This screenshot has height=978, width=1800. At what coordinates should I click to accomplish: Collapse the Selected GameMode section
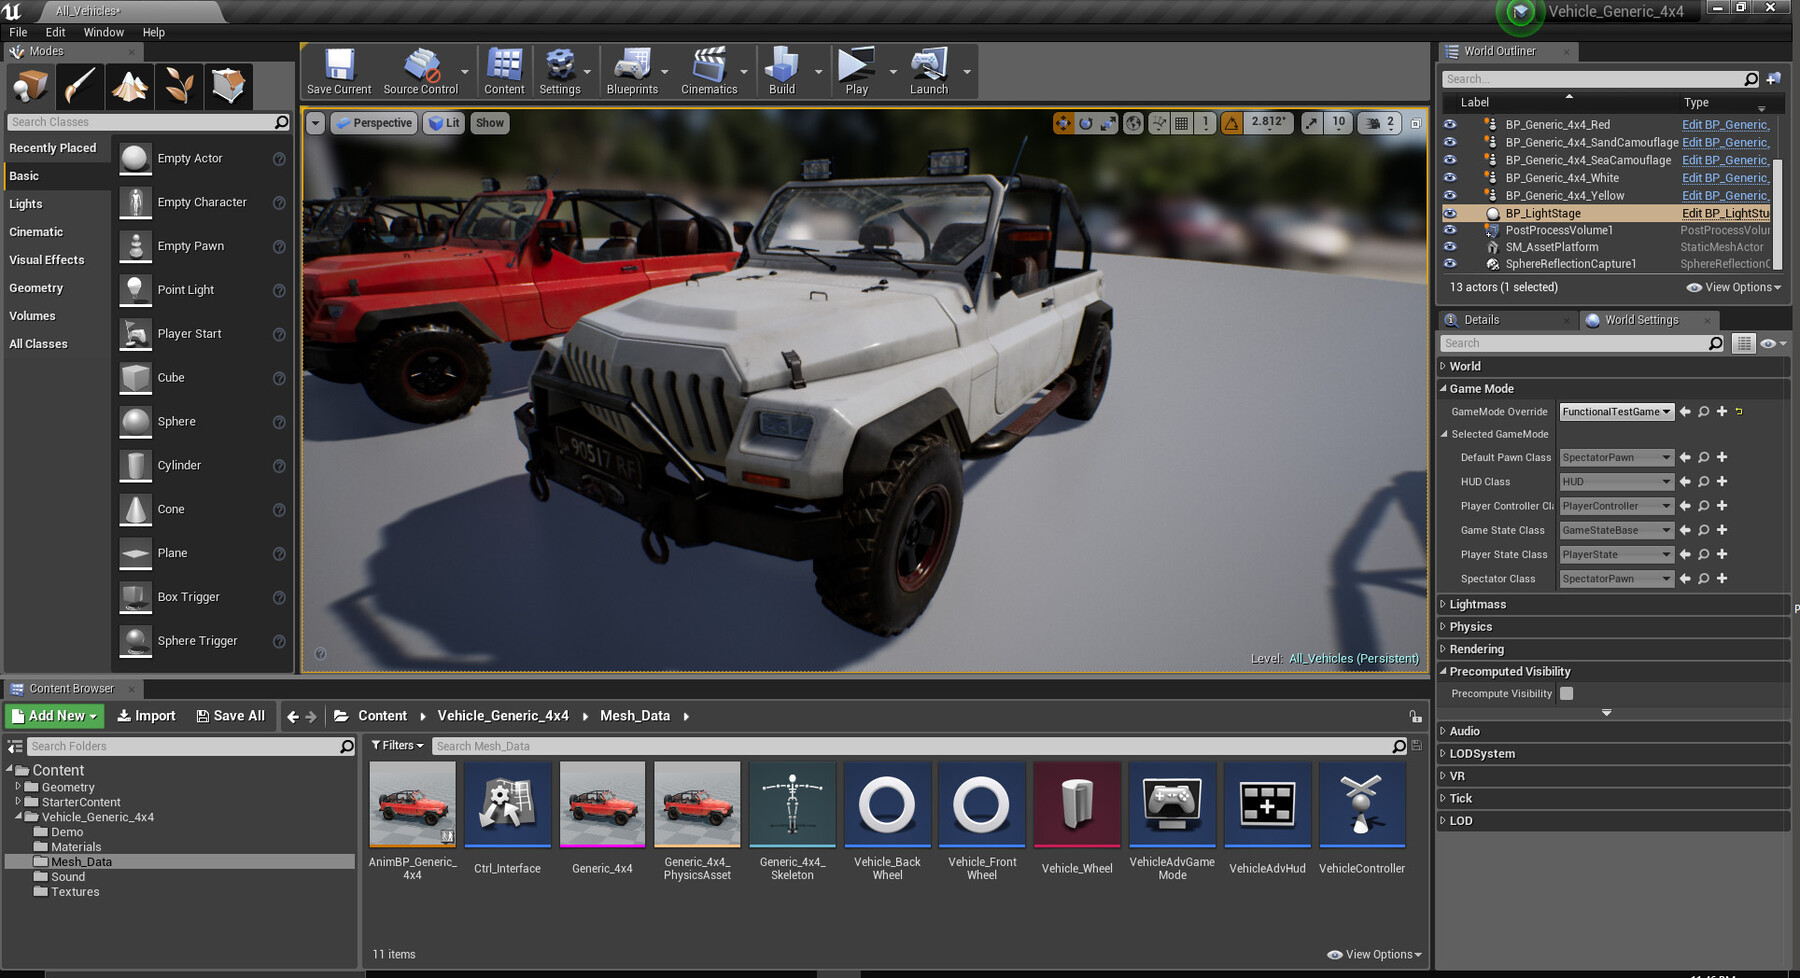click(1444, 434)
